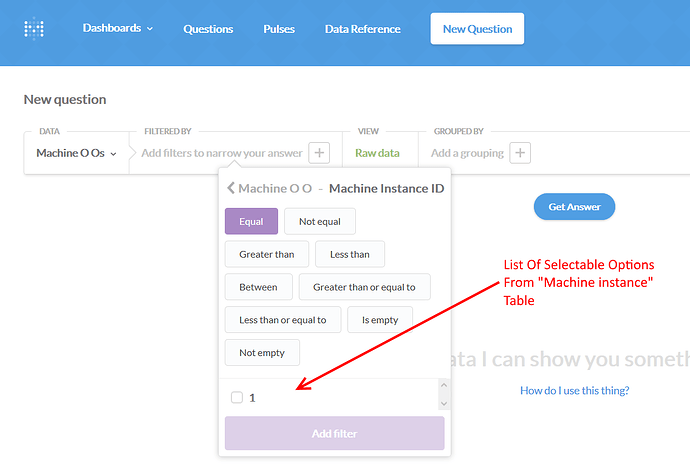Image resolution: width=690 pixels, height=476 pixels.
Task: Click the Add filter button
Action: point(334,433)
